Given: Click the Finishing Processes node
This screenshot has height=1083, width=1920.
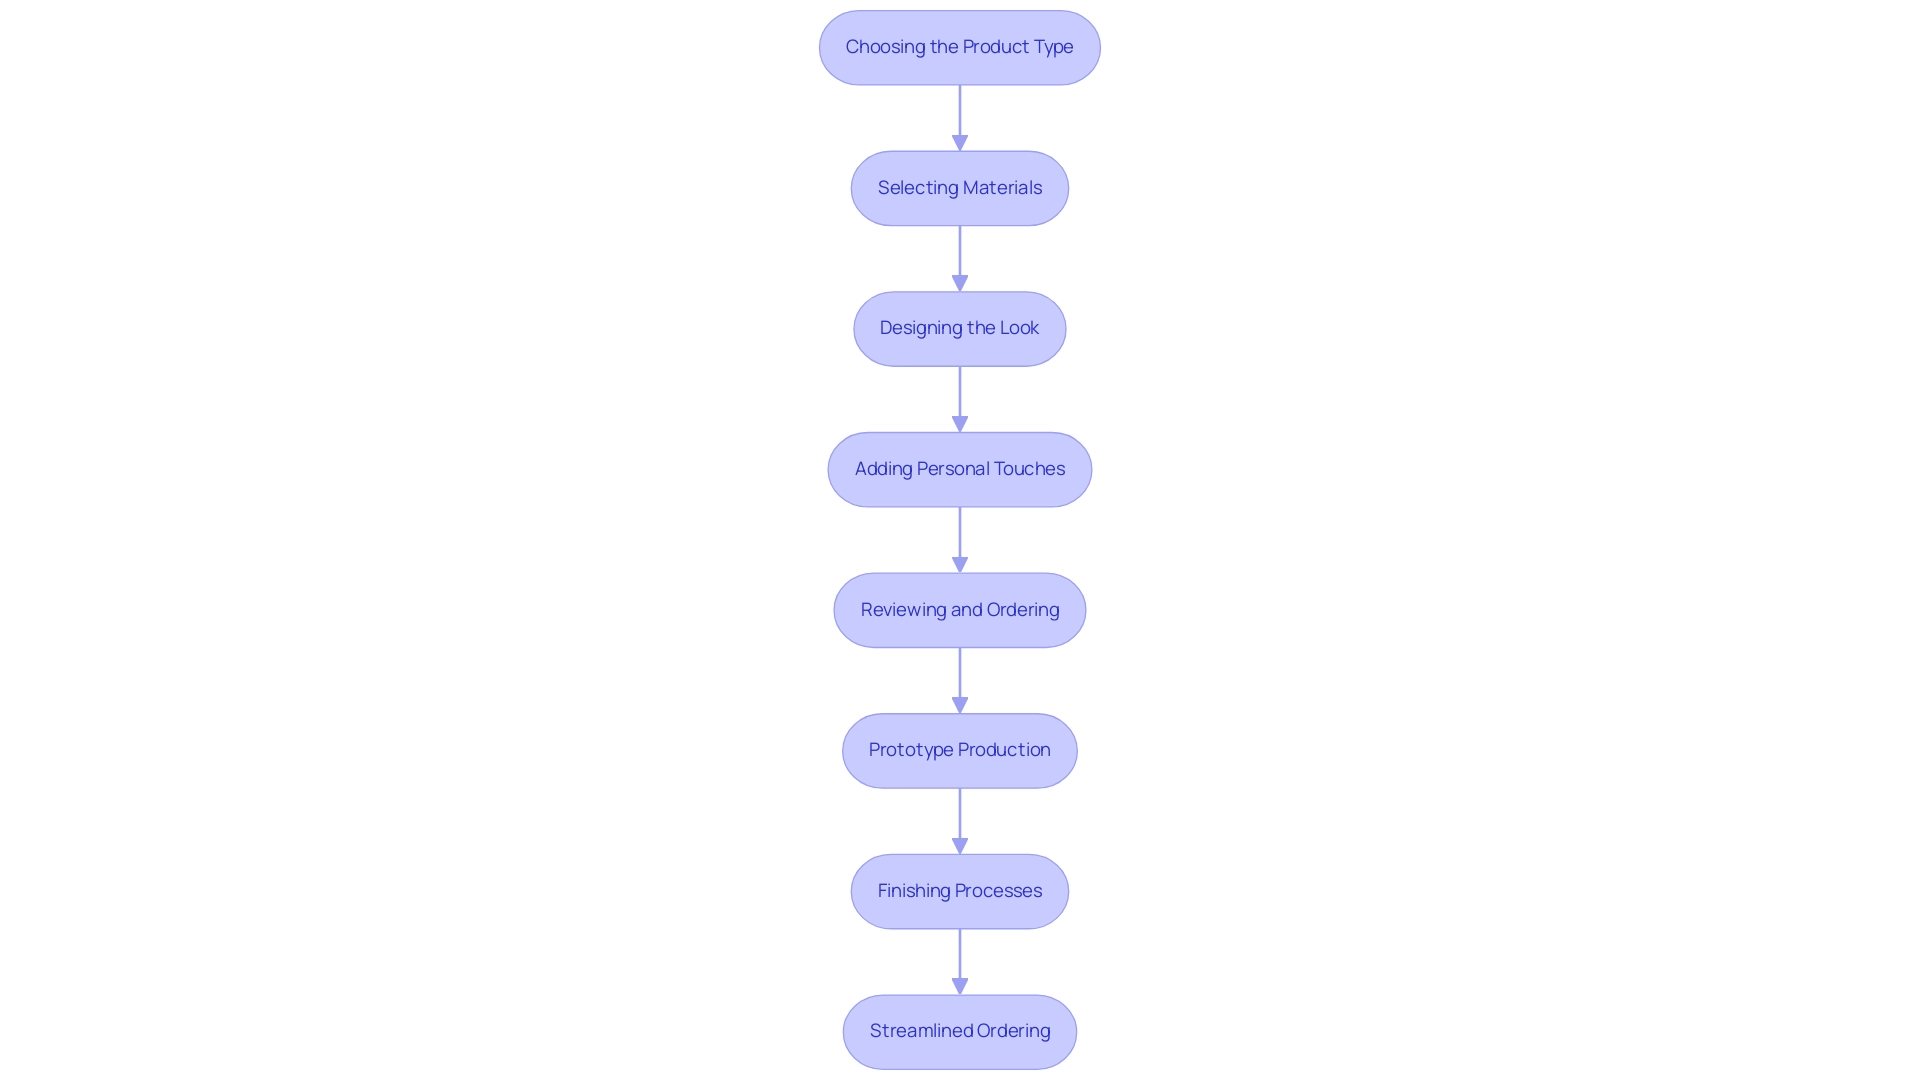Looking at the screenshot, I should [960, 889].
